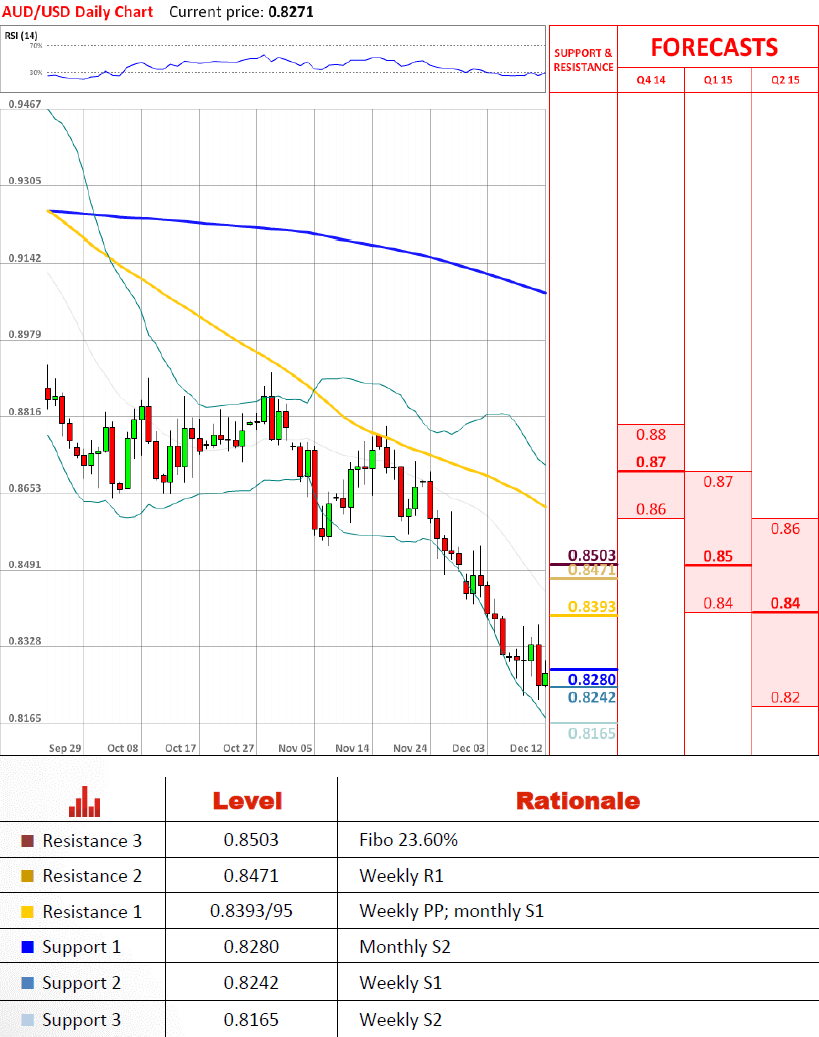Viewport: 819px width, 1037px height.
Task: Click the 0.8471 cell in Level column
Action: click(x=251, y=876)
